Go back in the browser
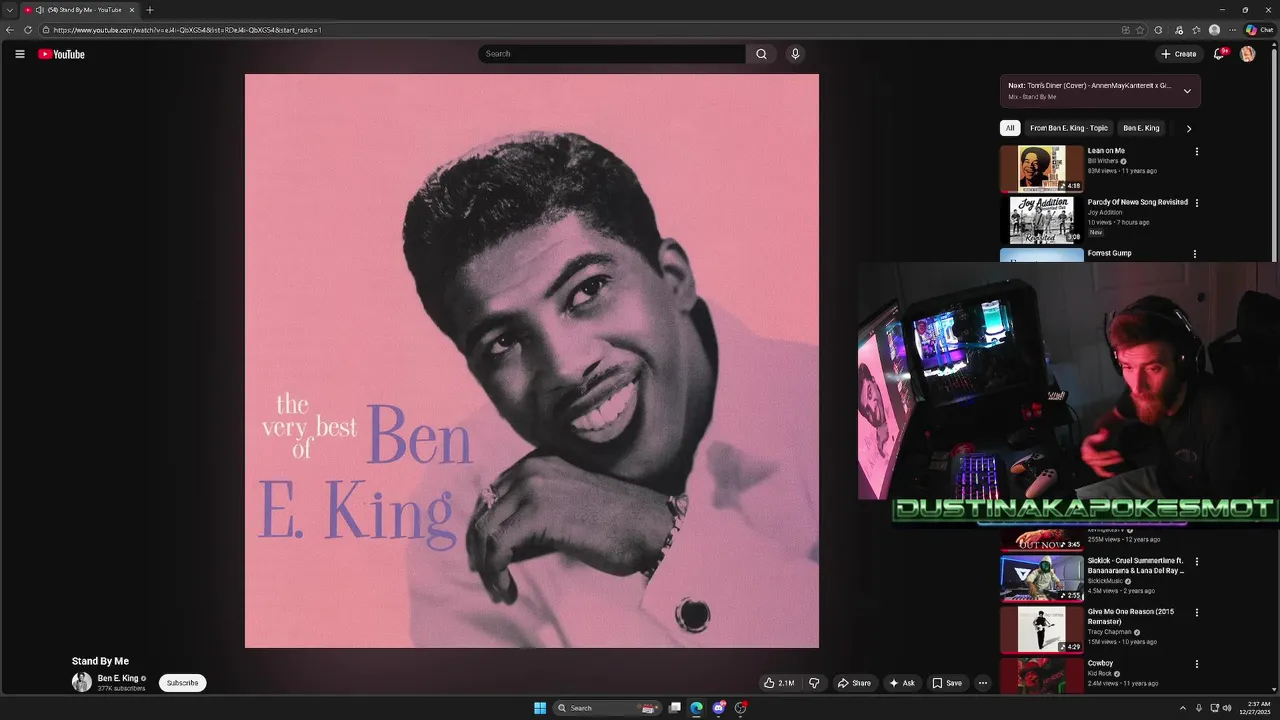 tap(10, 30)
